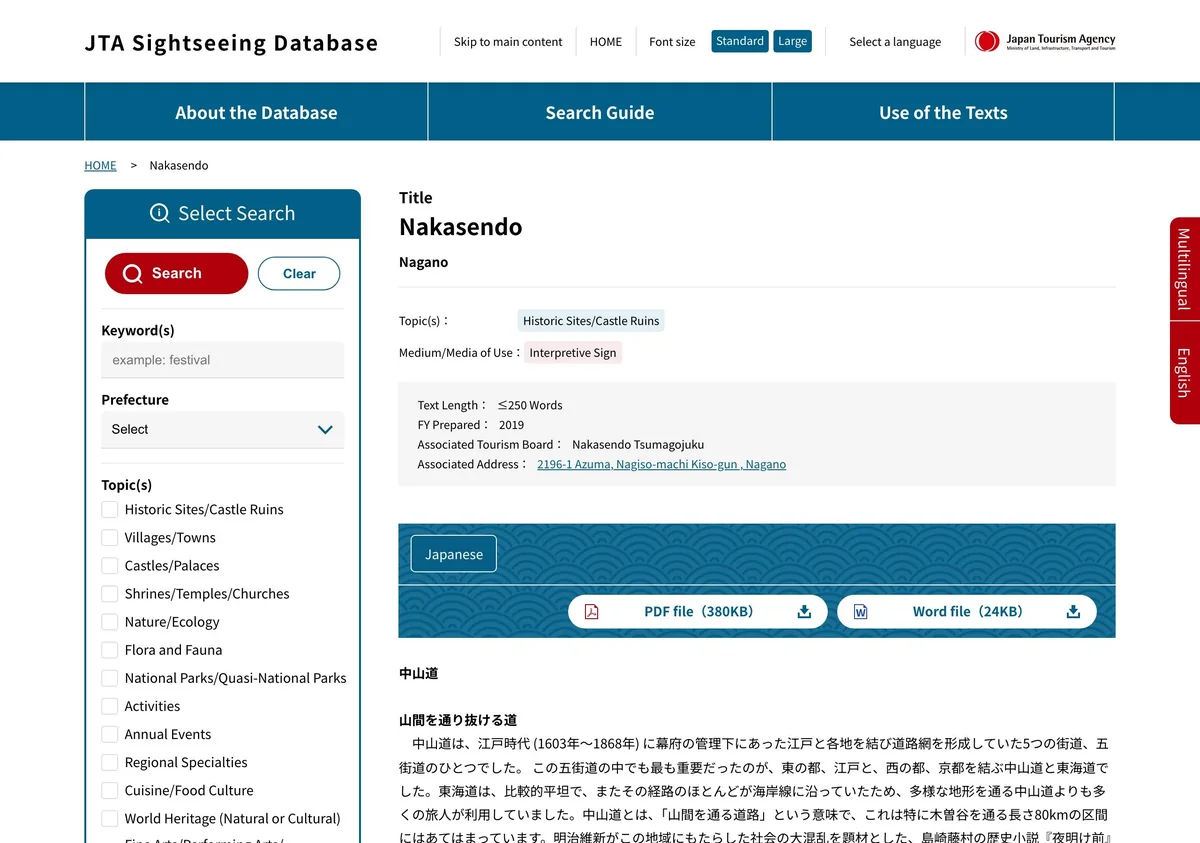
Task: Click the Historic Sites/Castle Ruins topic tag
Action: click(591, 321)
